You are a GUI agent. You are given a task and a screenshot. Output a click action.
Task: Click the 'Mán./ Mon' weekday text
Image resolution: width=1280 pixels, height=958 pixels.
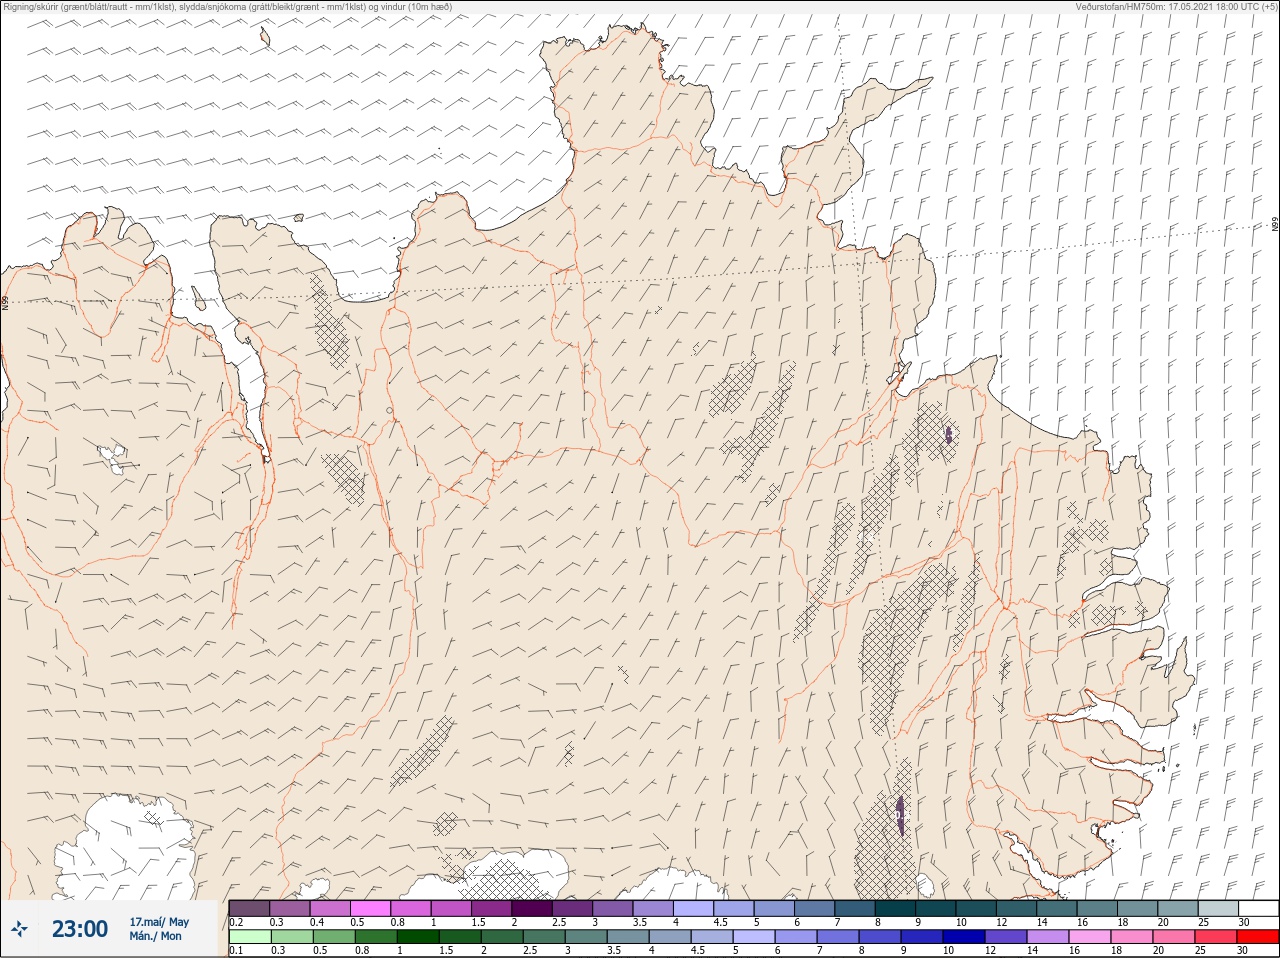156,937
